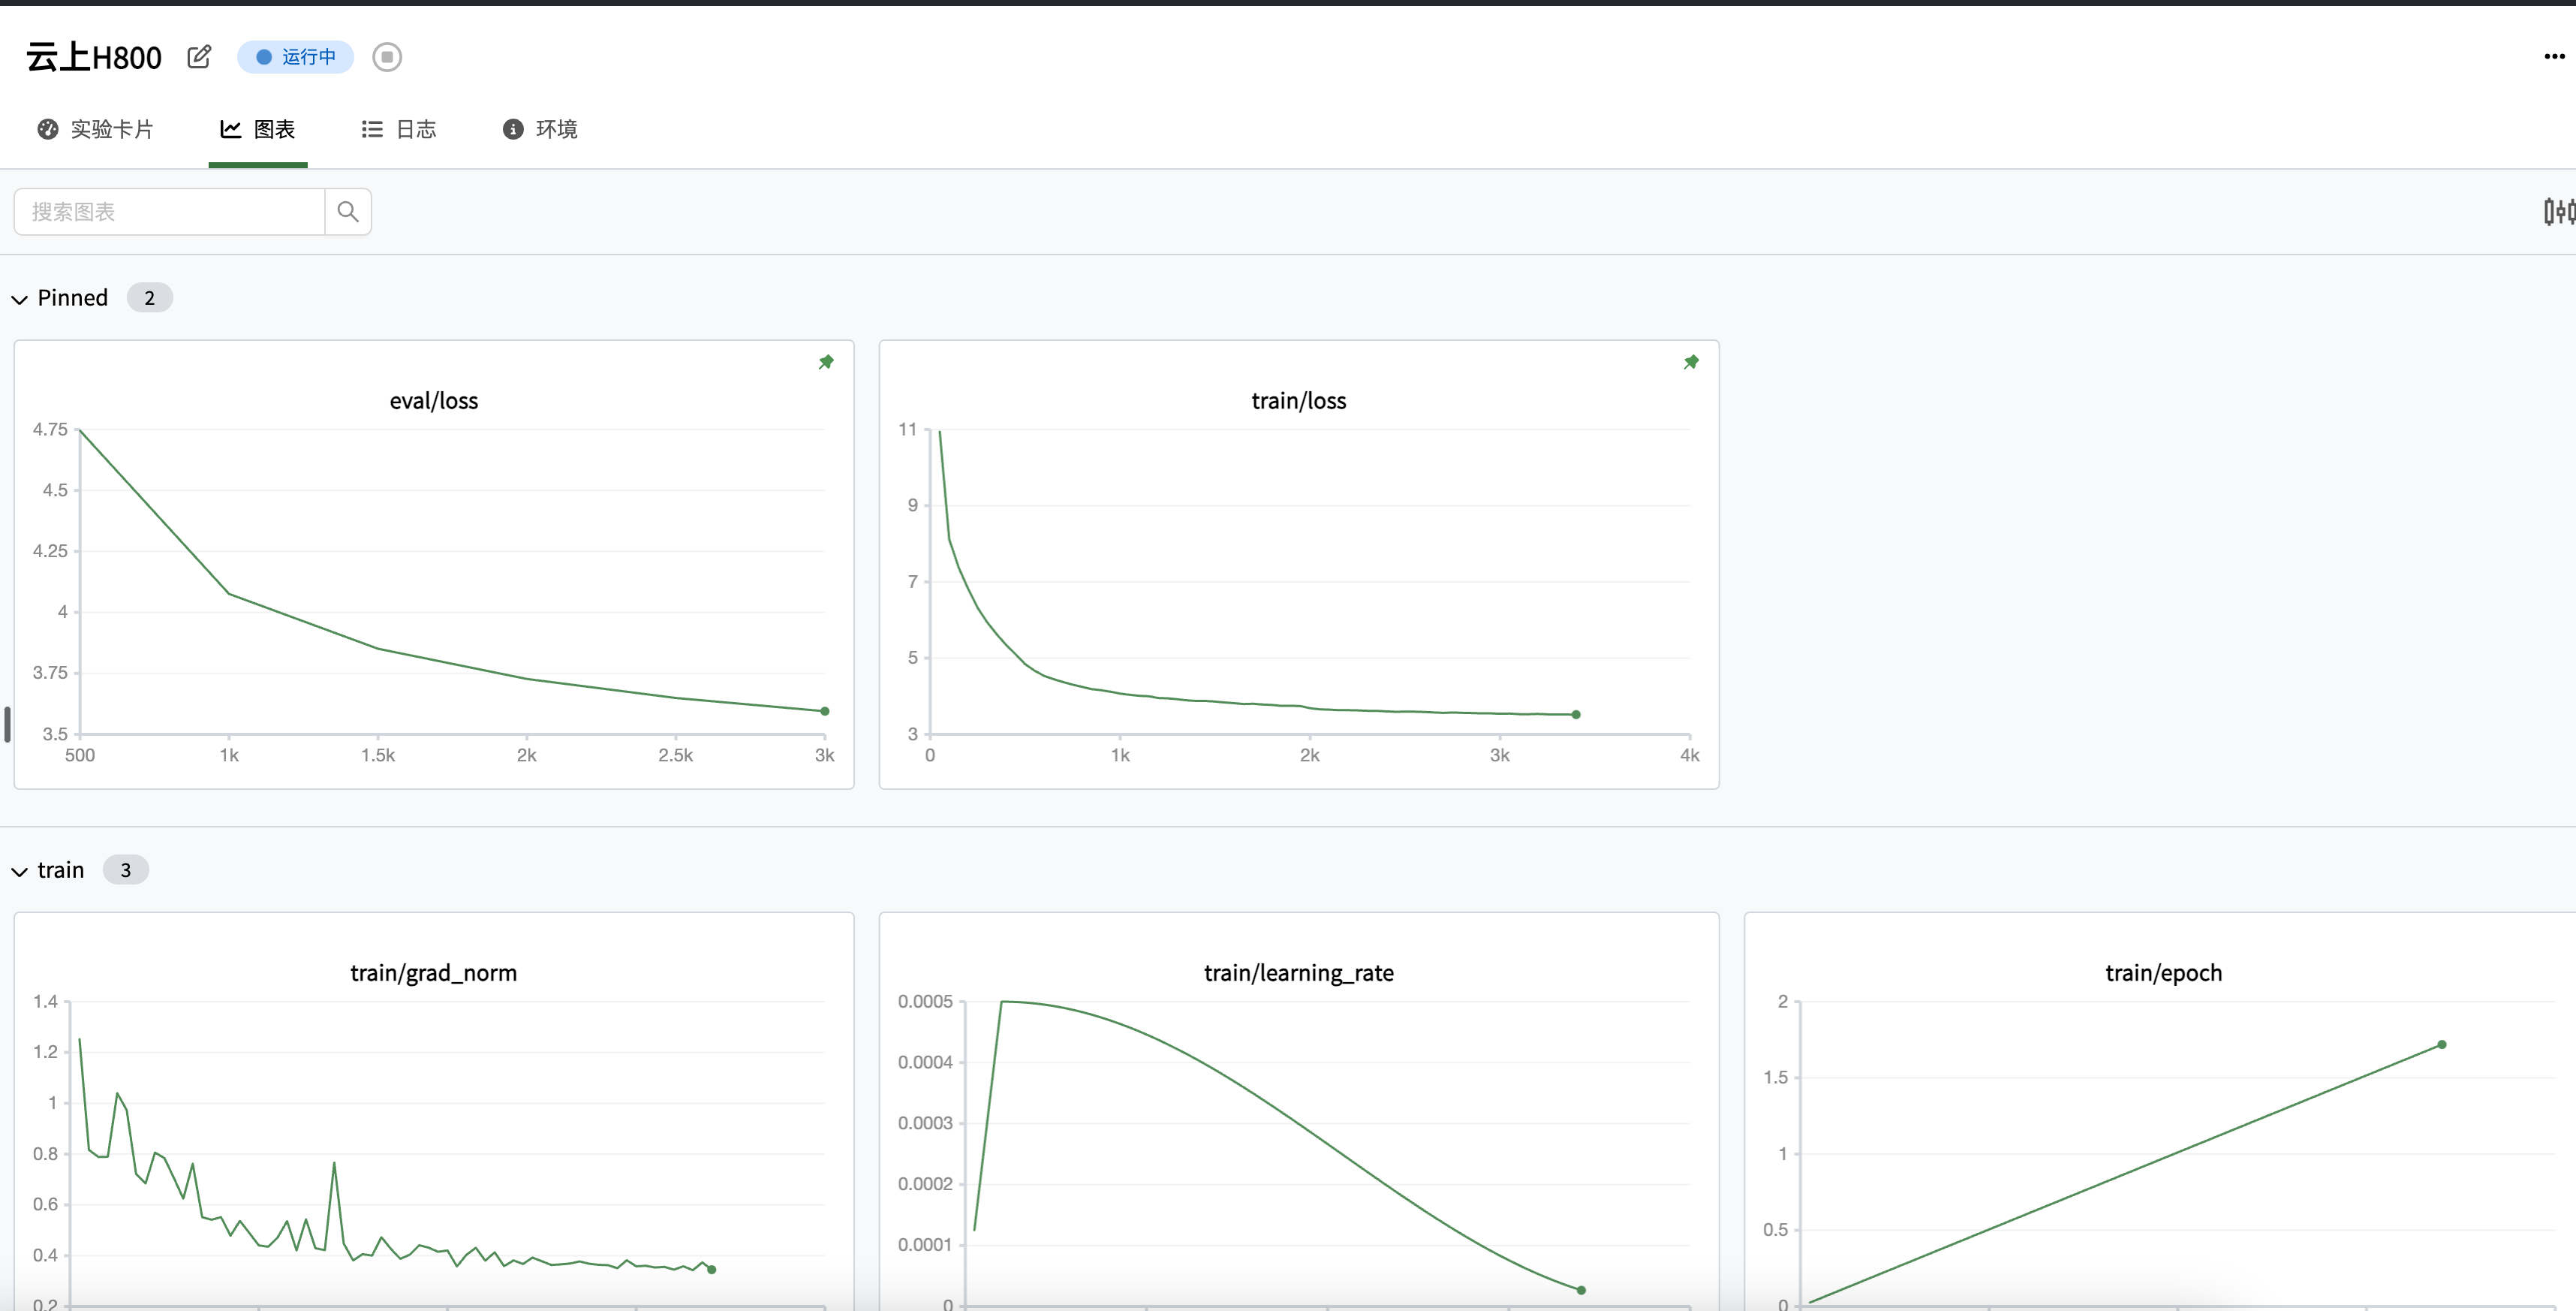
Task: Click the 实验卡片 tab's dashboard icon
Action: pos(48,129)
